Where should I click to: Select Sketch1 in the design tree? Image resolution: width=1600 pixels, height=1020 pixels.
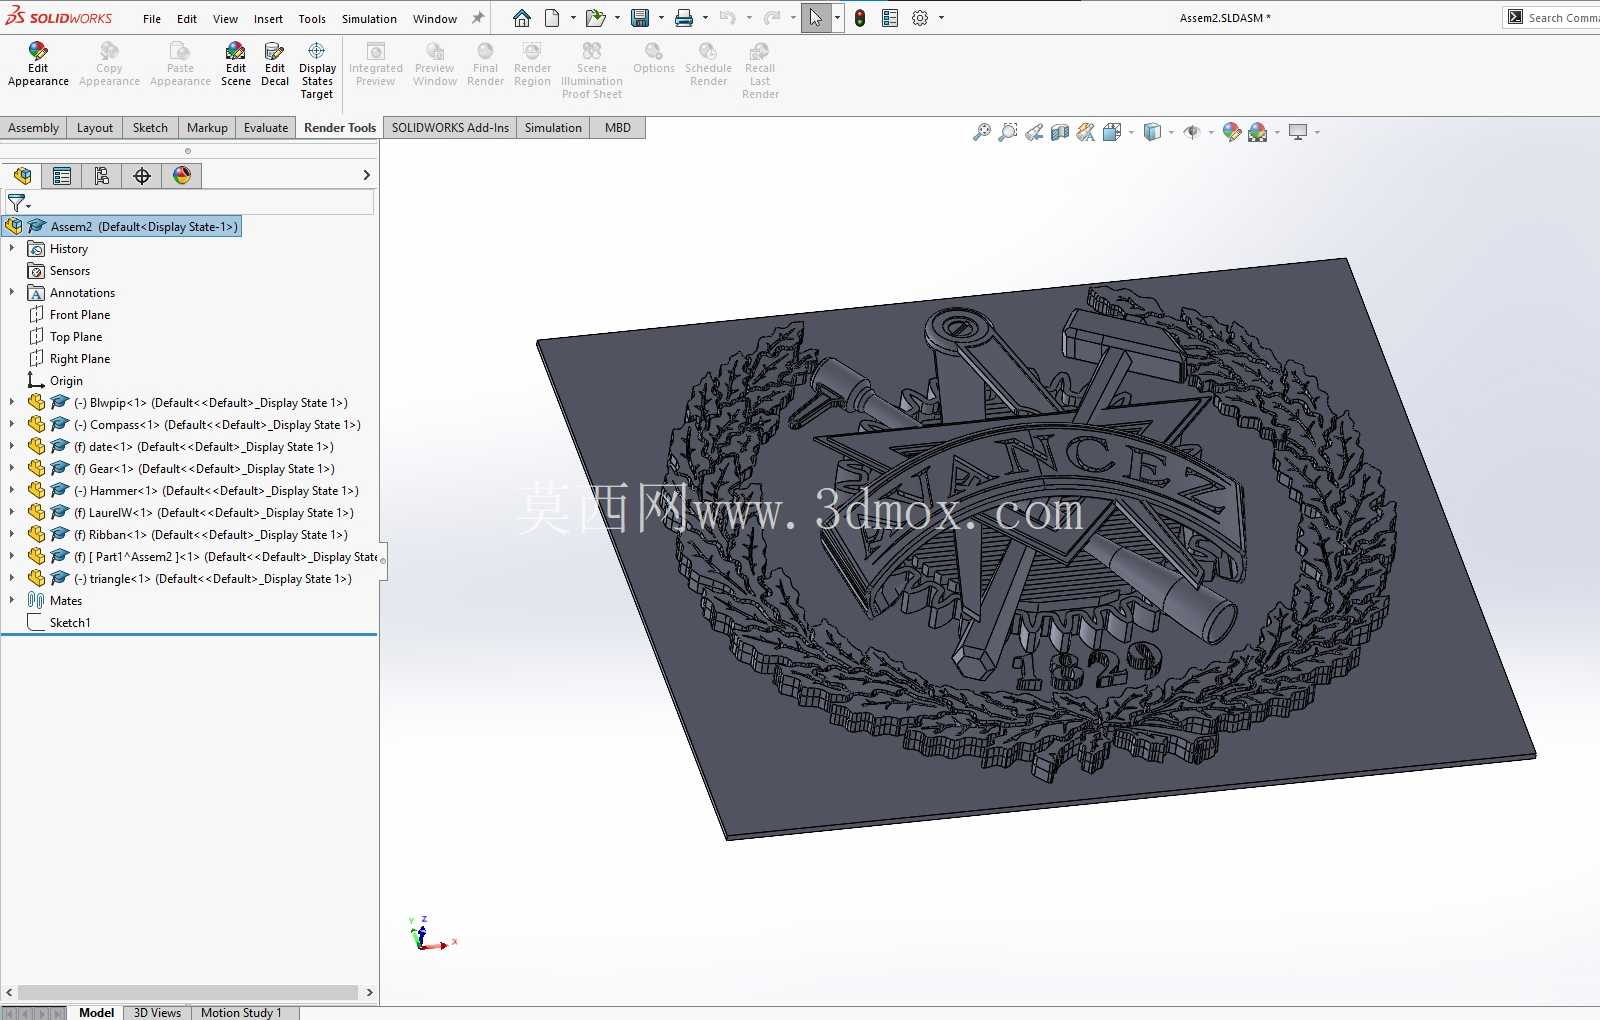coord(70,623)
